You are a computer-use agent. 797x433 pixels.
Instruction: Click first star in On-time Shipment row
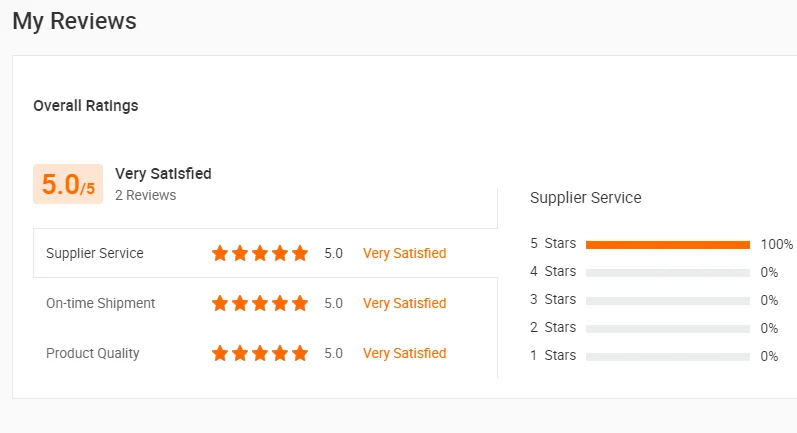coord(220,304)
